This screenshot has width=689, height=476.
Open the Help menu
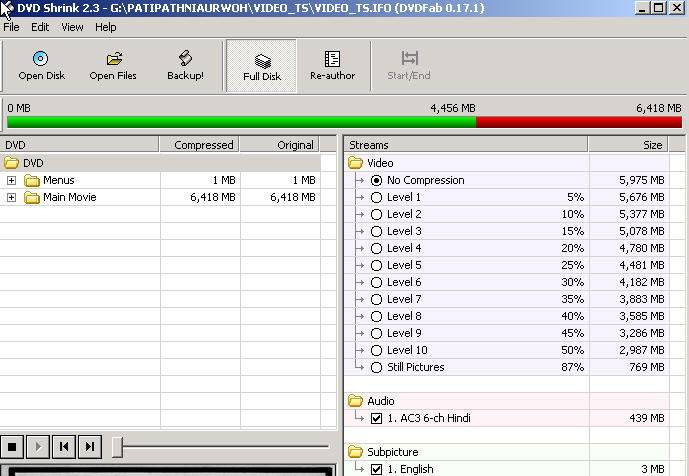pos(105,27)
